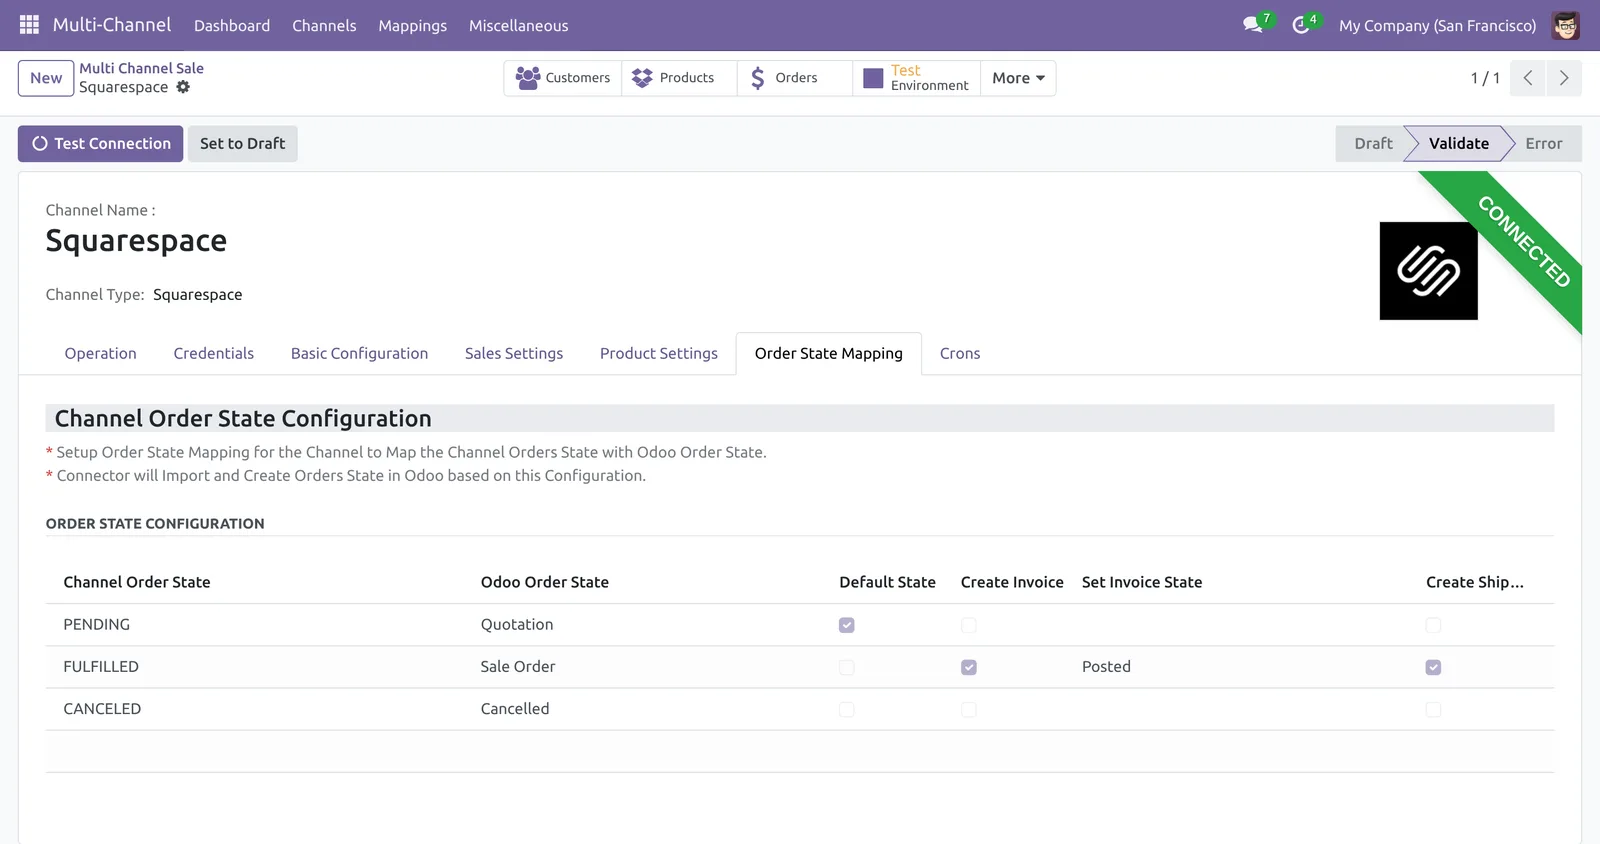The image size is (1600, 844).
Task: Toggle Create Invoice checkbox for PENDING
Action: pos(969,625)
